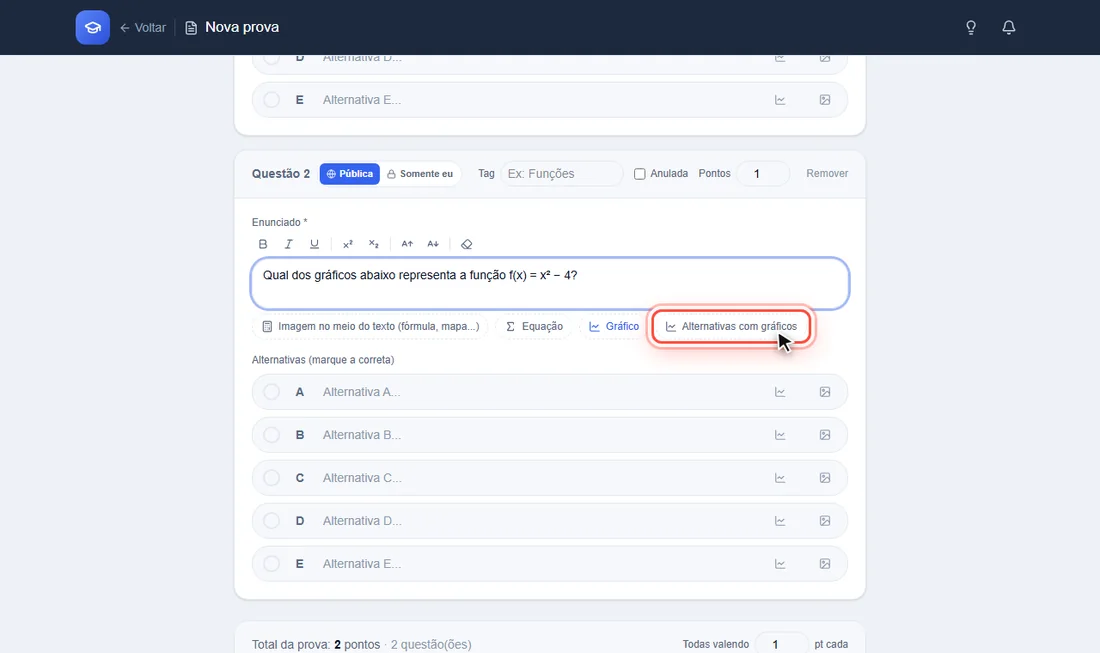Mark Alternativa C as correct
This screenshot has width=1100, height=653.
[x=271, y=478]
